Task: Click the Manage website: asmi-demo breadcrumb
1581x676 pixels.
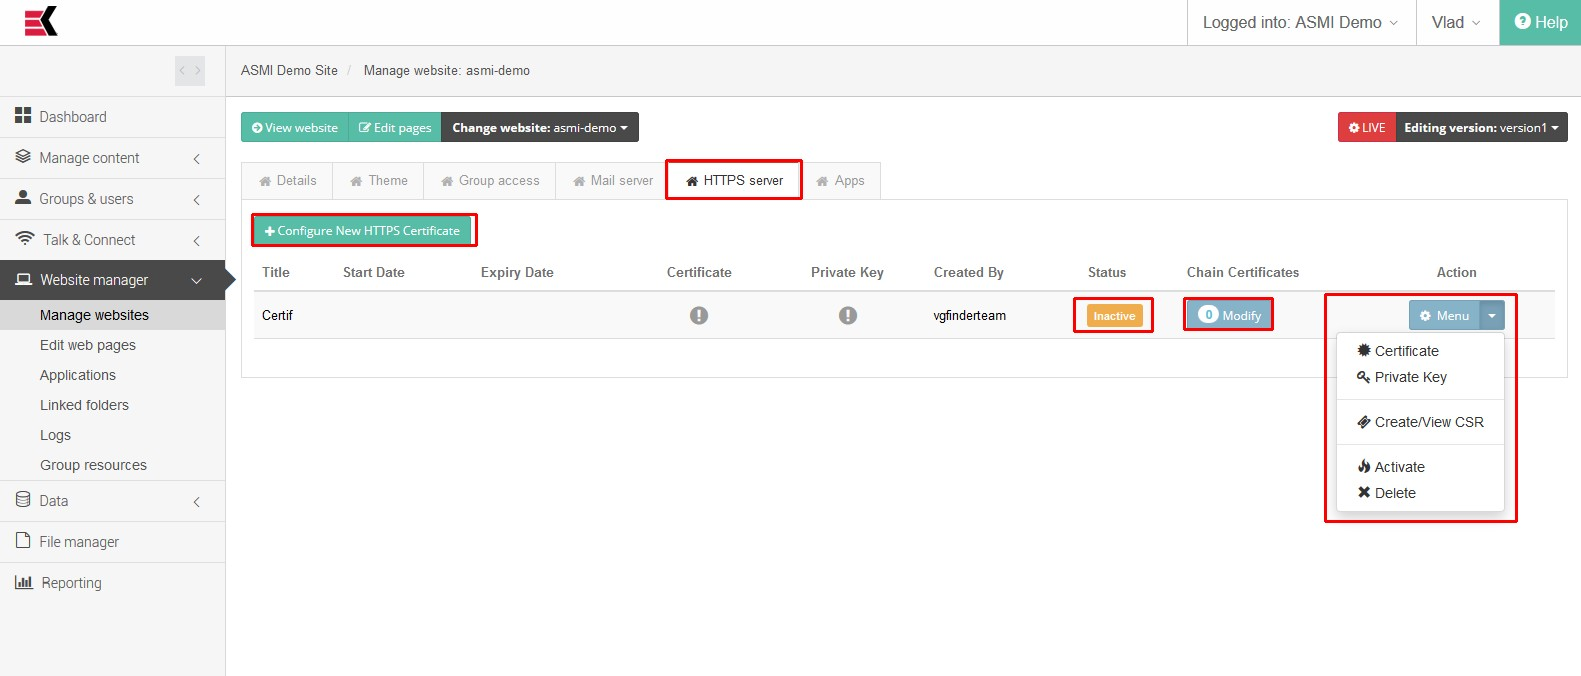Action: point(447,71)
